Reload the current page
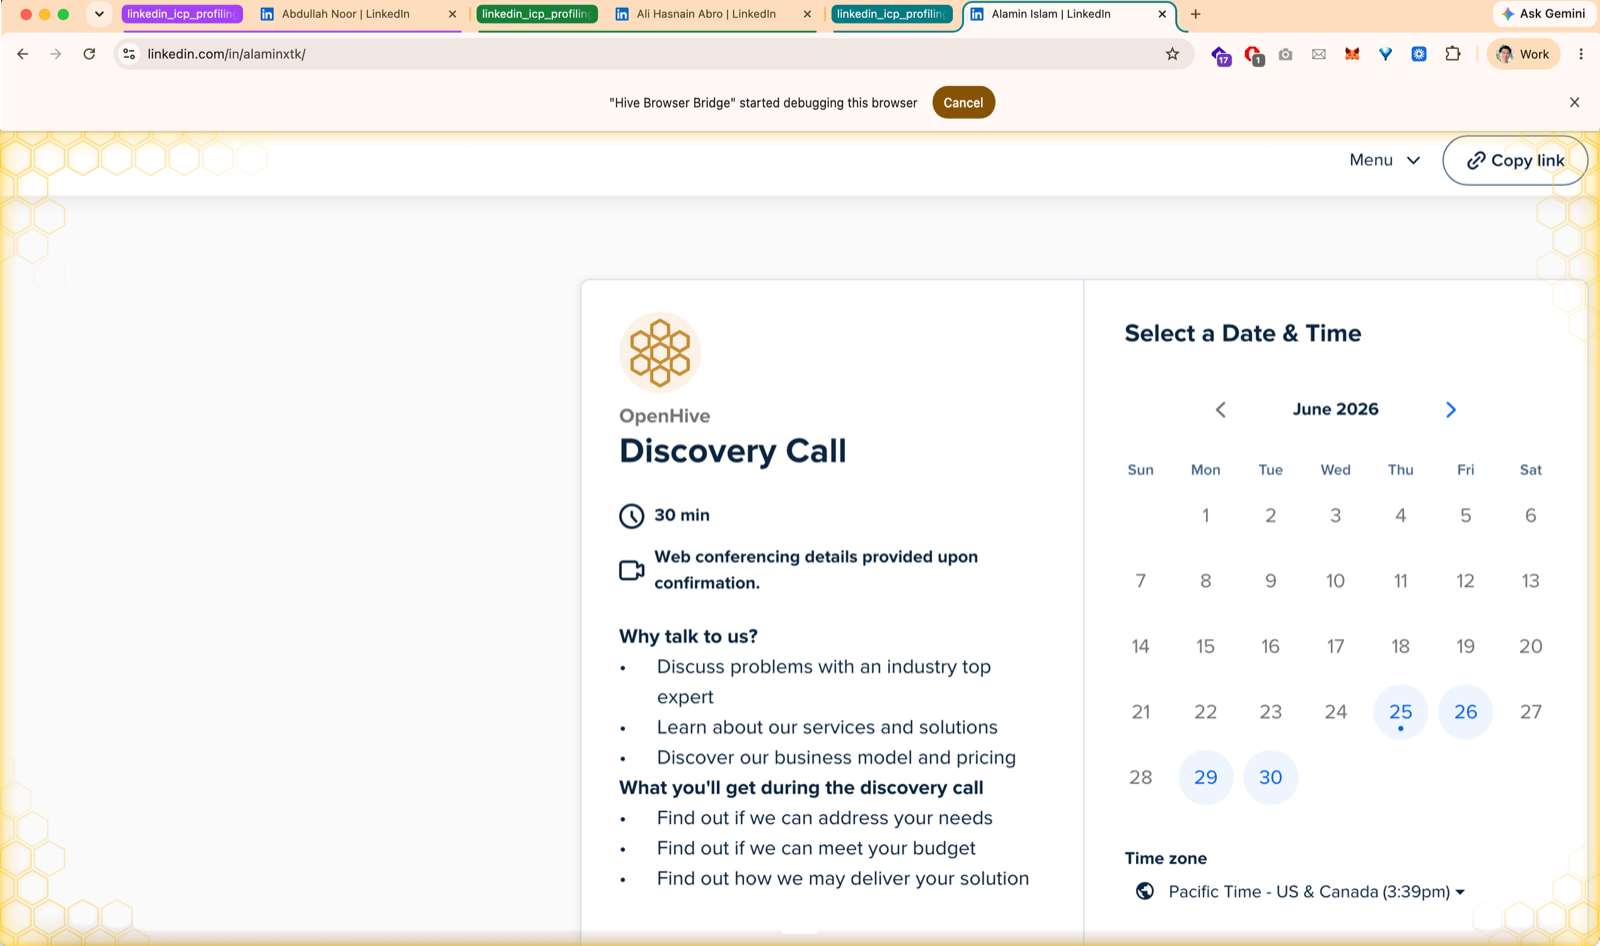Image resolution: width=1600 pixels, height=946 pixels. [89, 54]
